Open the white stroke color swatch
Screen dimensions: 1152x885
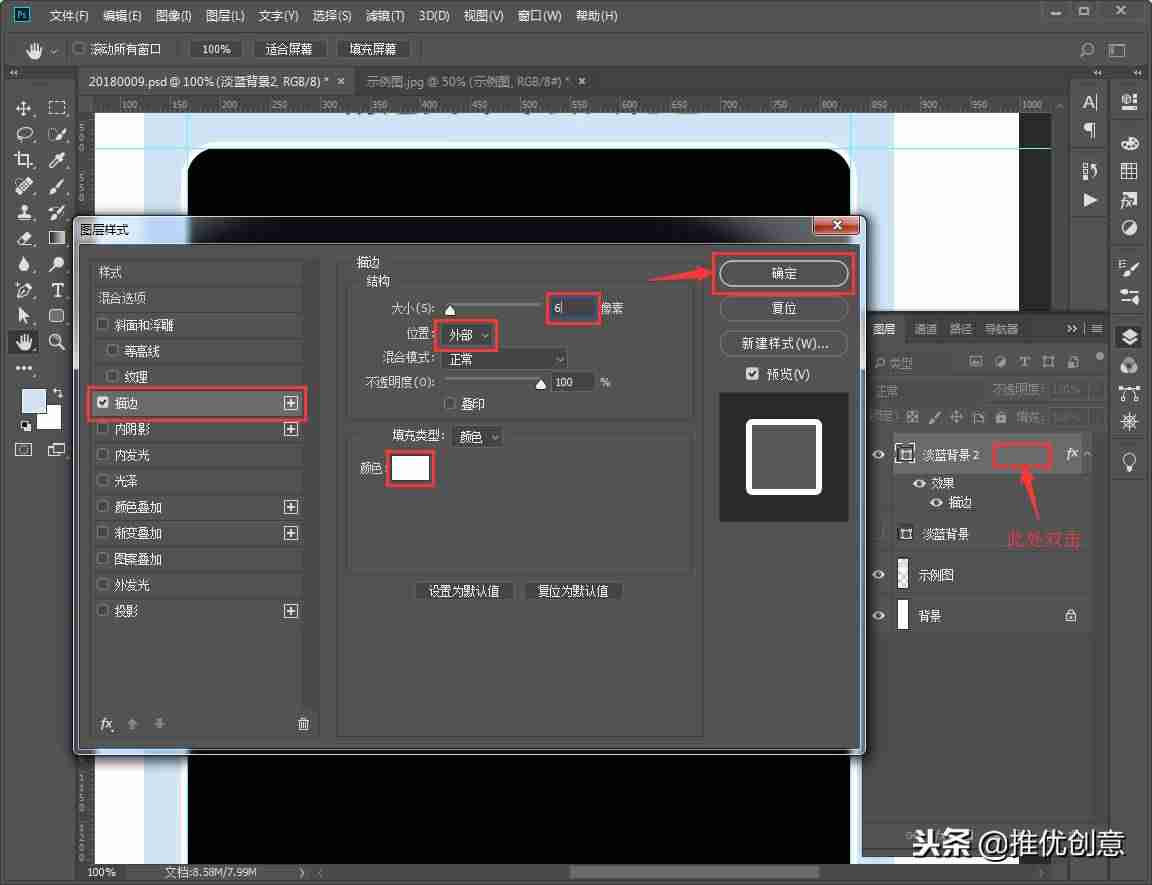tap(410, 468)
